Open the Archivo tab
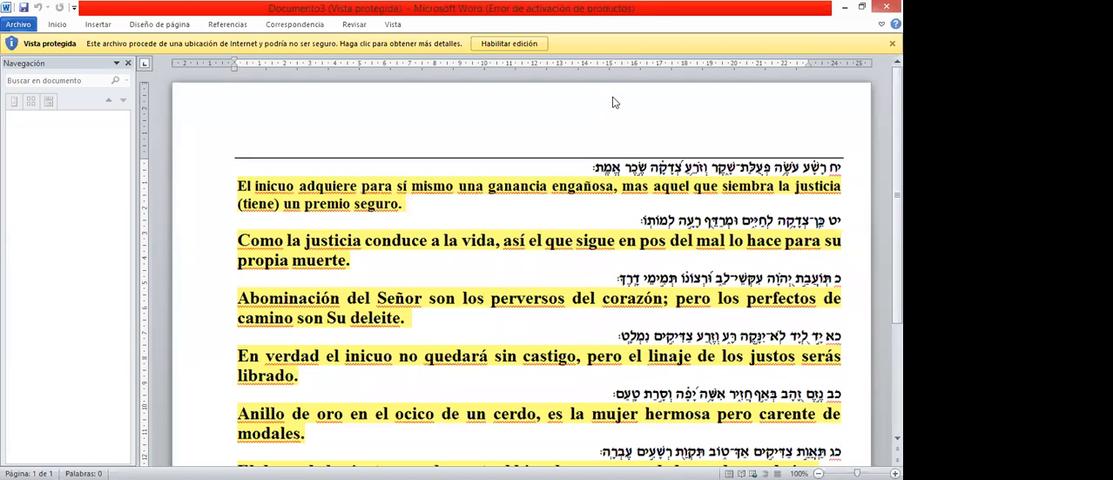The width and height of the screenshot is (1113, 480). pyautogui.click(x=18, y=24)
